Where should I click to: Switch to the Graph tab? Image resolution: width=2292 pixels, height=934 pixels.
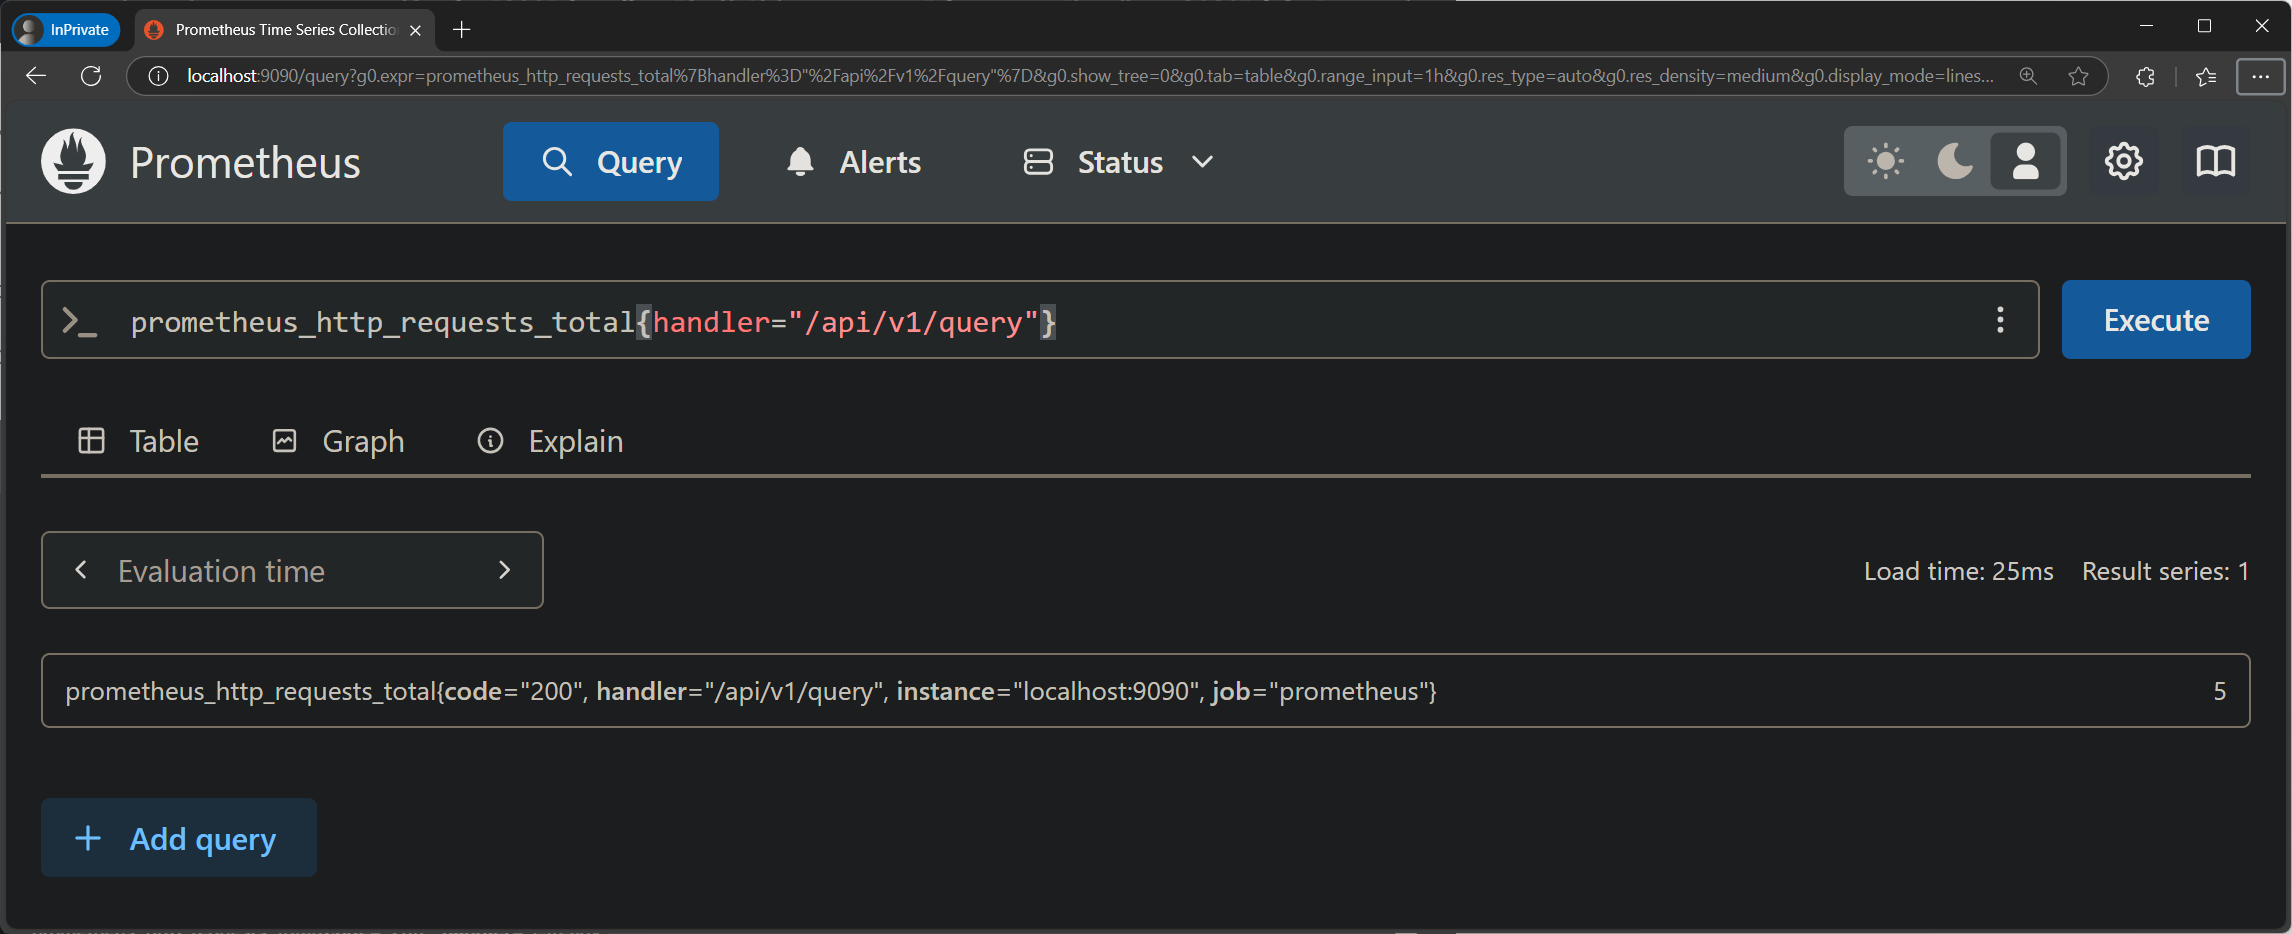tap(338, 441)
